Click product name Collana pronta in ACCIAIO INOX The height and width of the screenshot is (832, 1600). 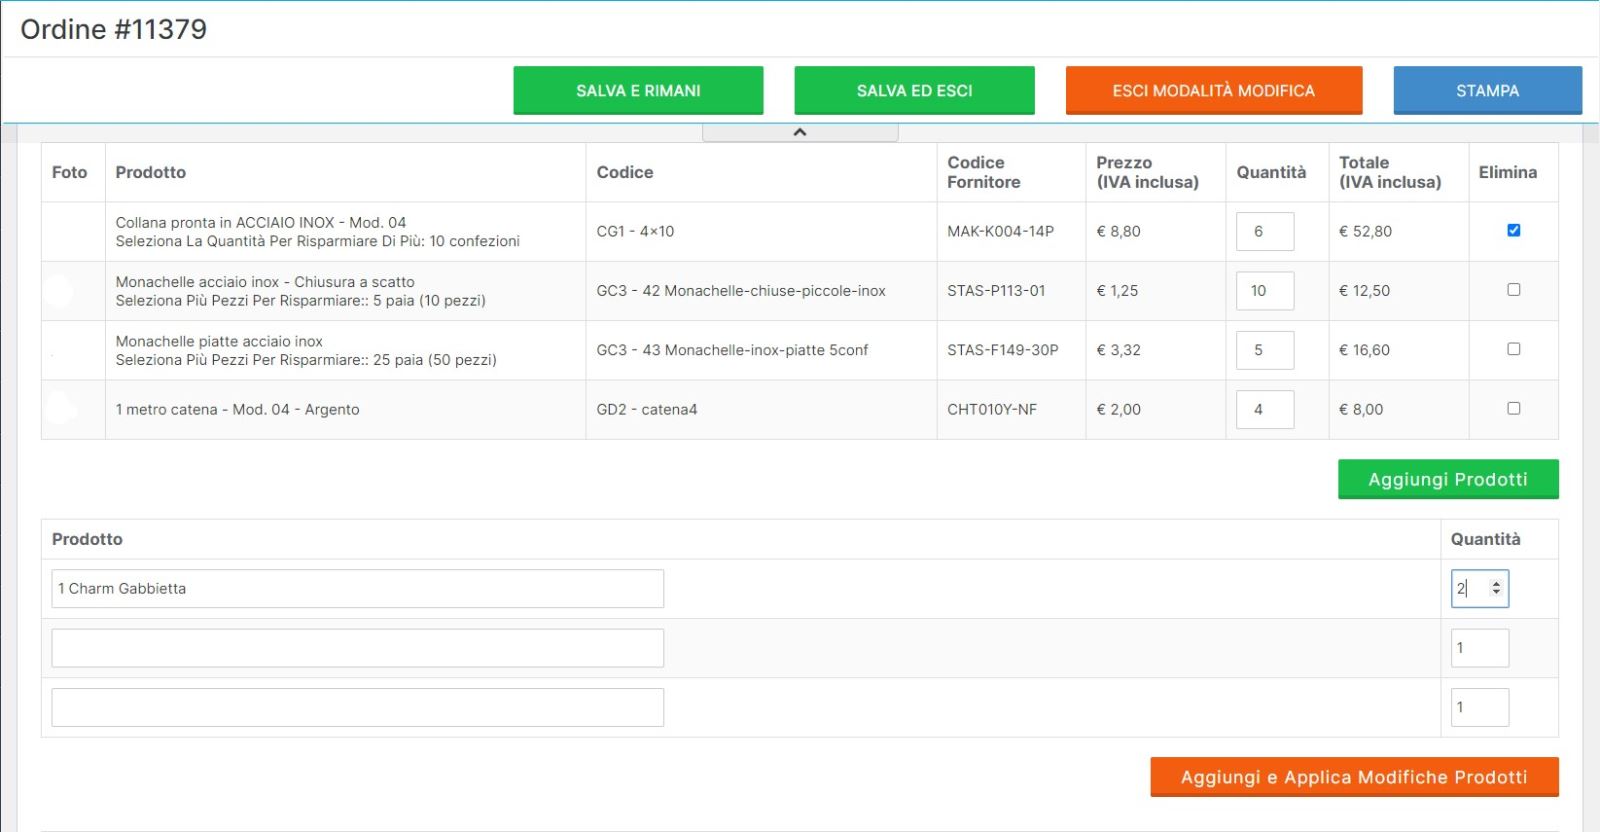tap(261, 222)
